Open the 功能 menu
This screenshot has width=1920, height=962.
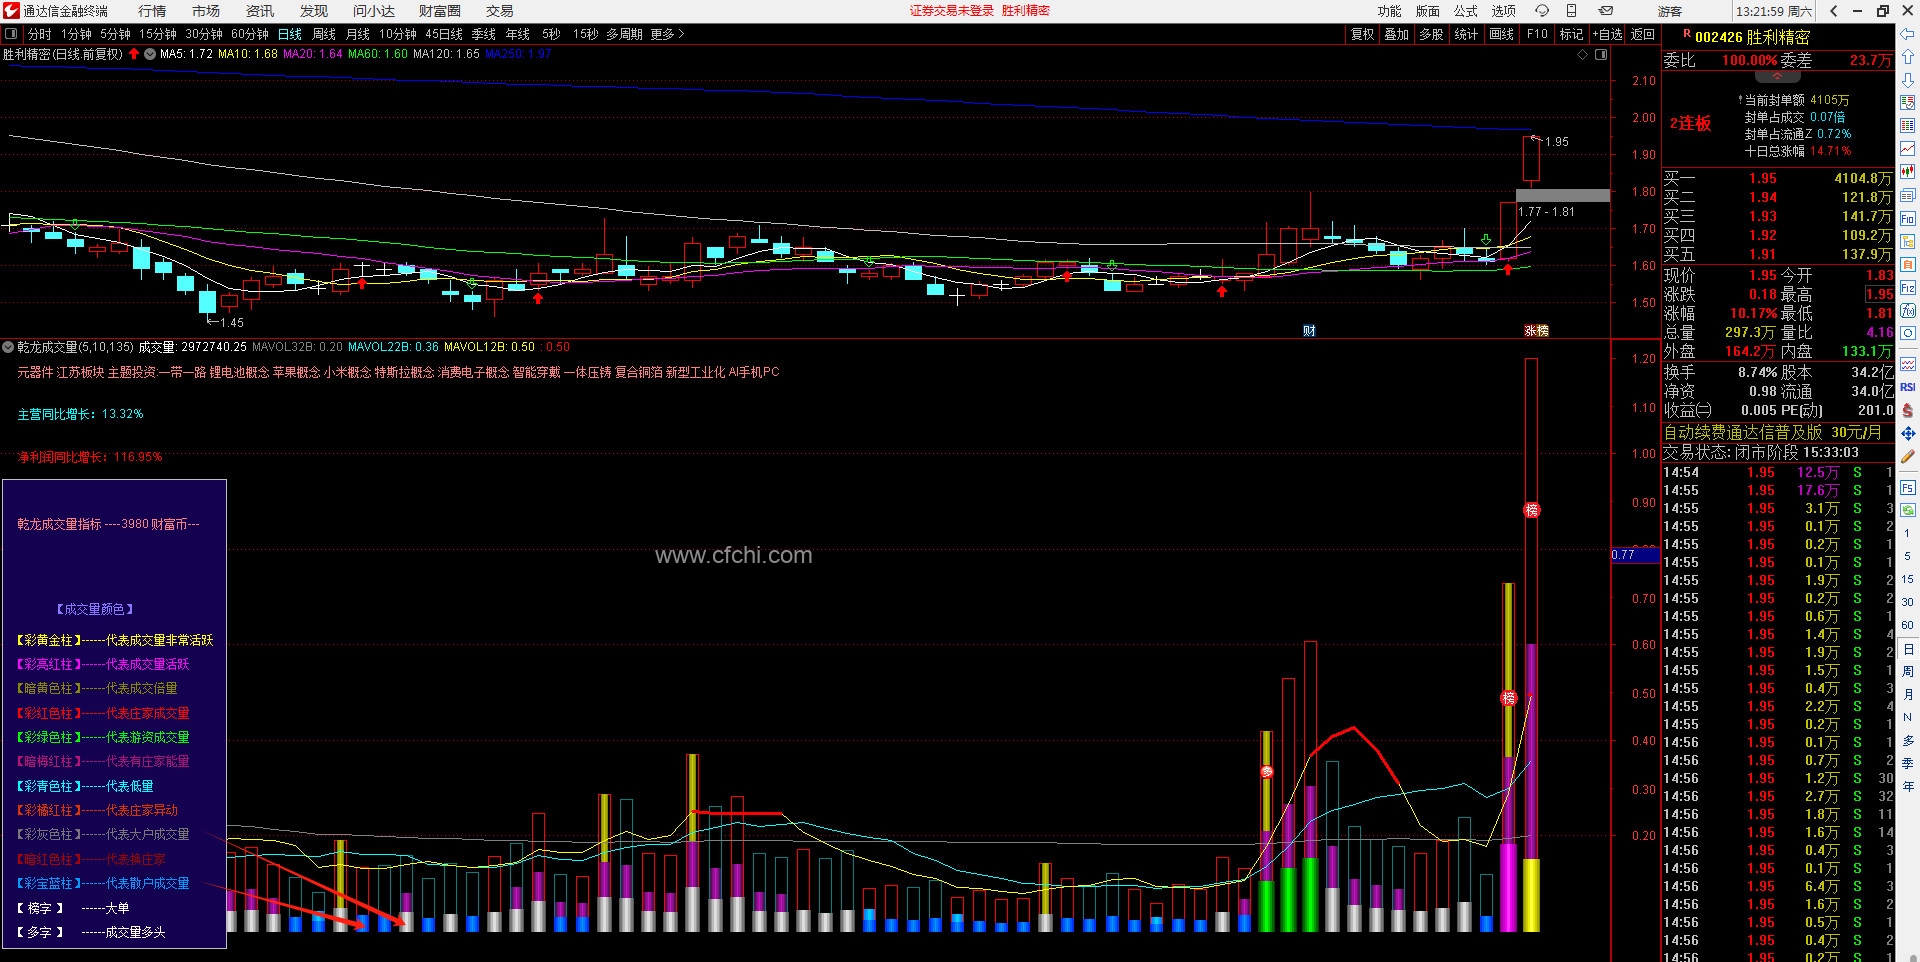point(1390,11)
